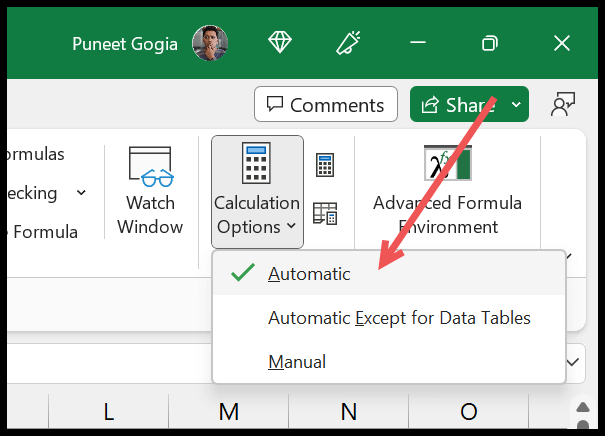The height and width of the screenshot is (436, 605).
Task: Click the Puneet Gogia account name
Action: tap(123, 44)
